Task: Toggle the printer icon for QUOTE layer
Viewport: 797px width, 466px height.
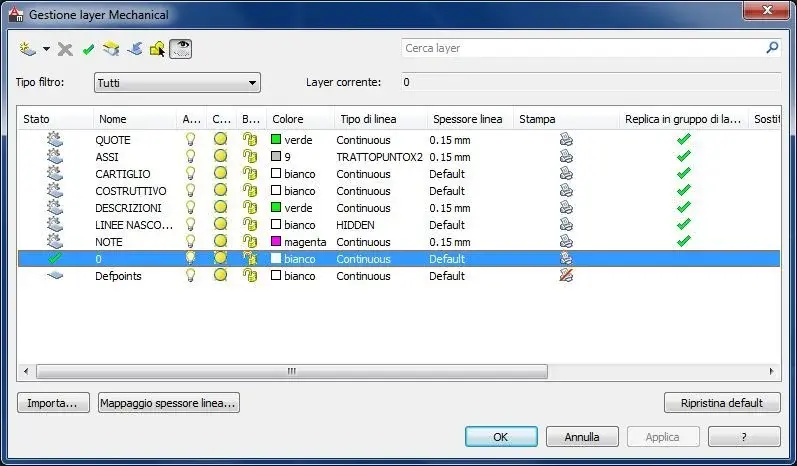Action: pos(566,139)
